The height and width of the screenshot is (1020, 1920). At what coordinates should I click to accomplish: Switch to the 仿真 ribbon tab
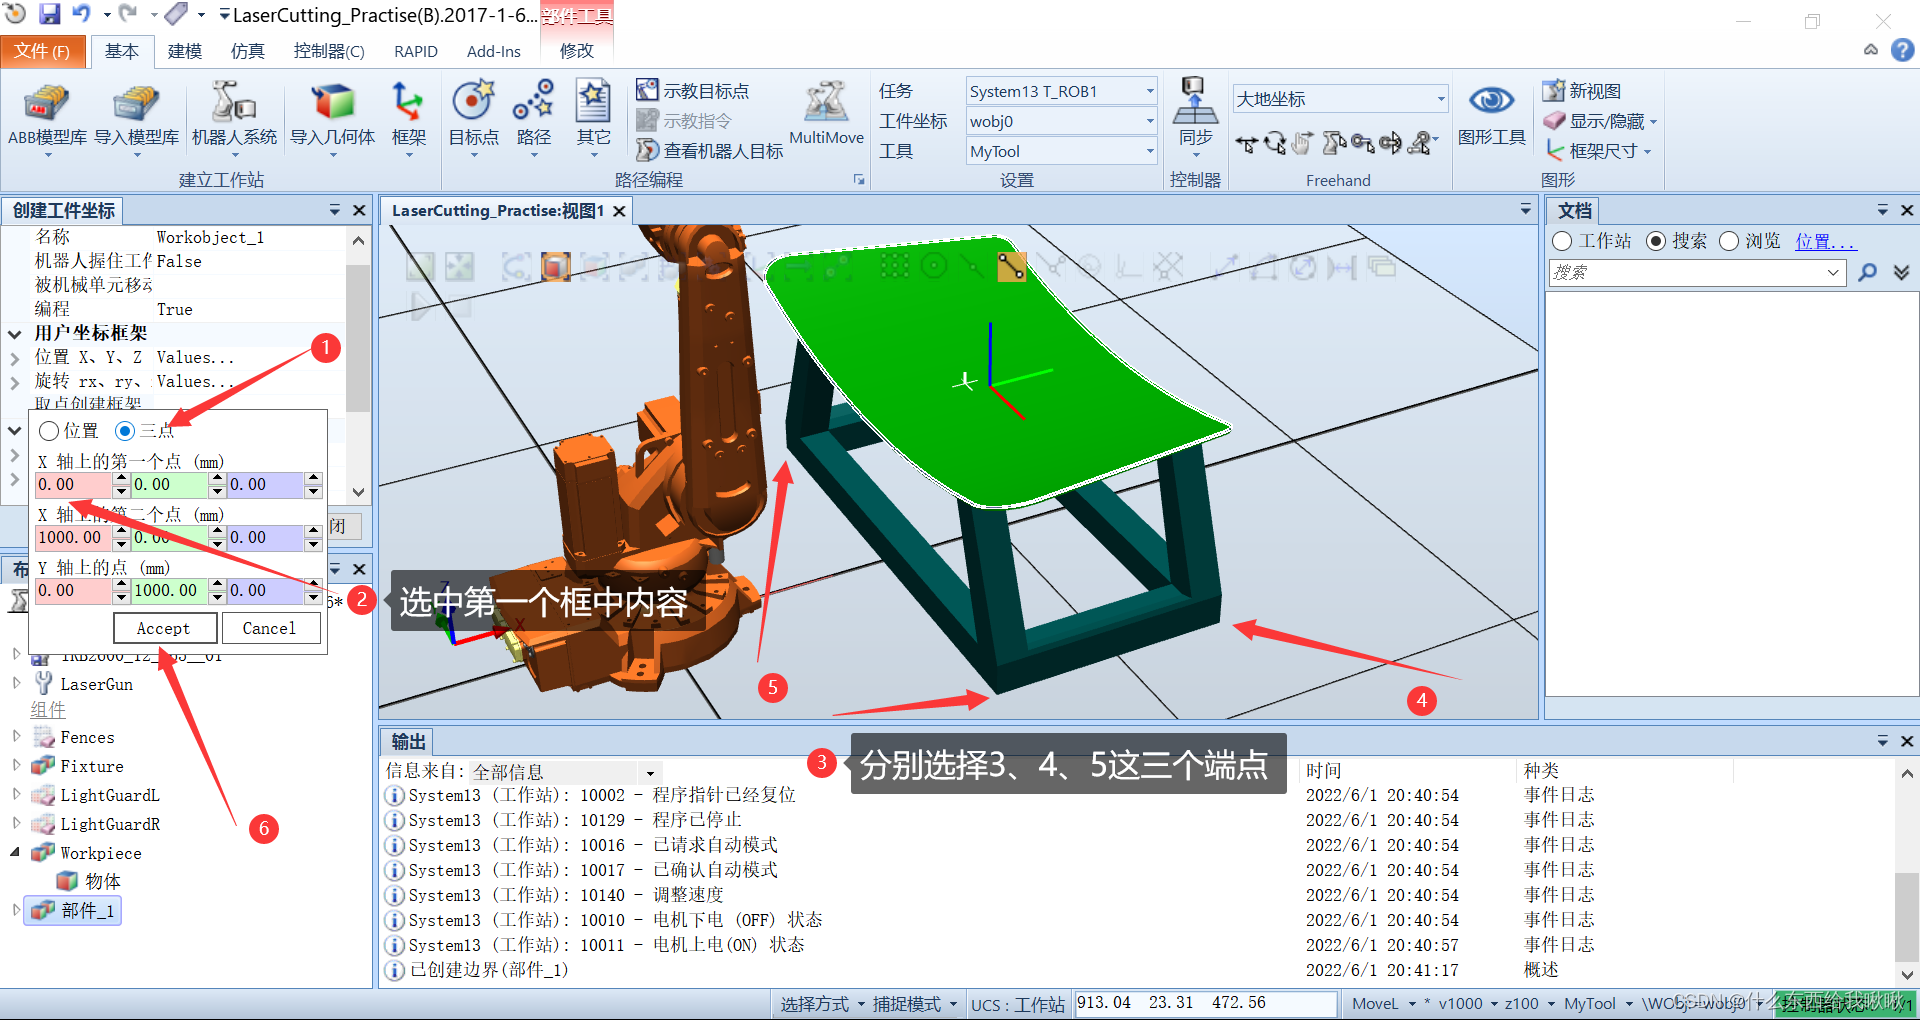(x=247, y=51)
